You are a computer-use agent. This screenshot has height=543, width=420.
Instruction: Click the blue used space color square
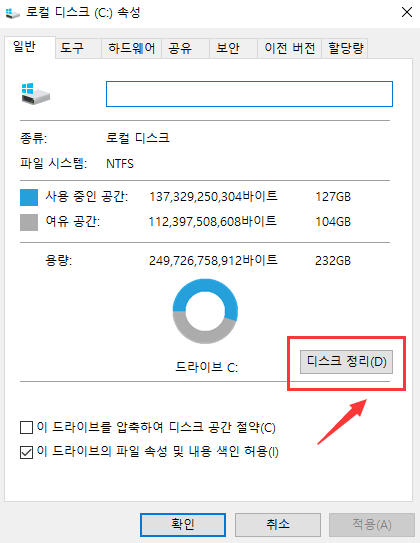(29, 197)
